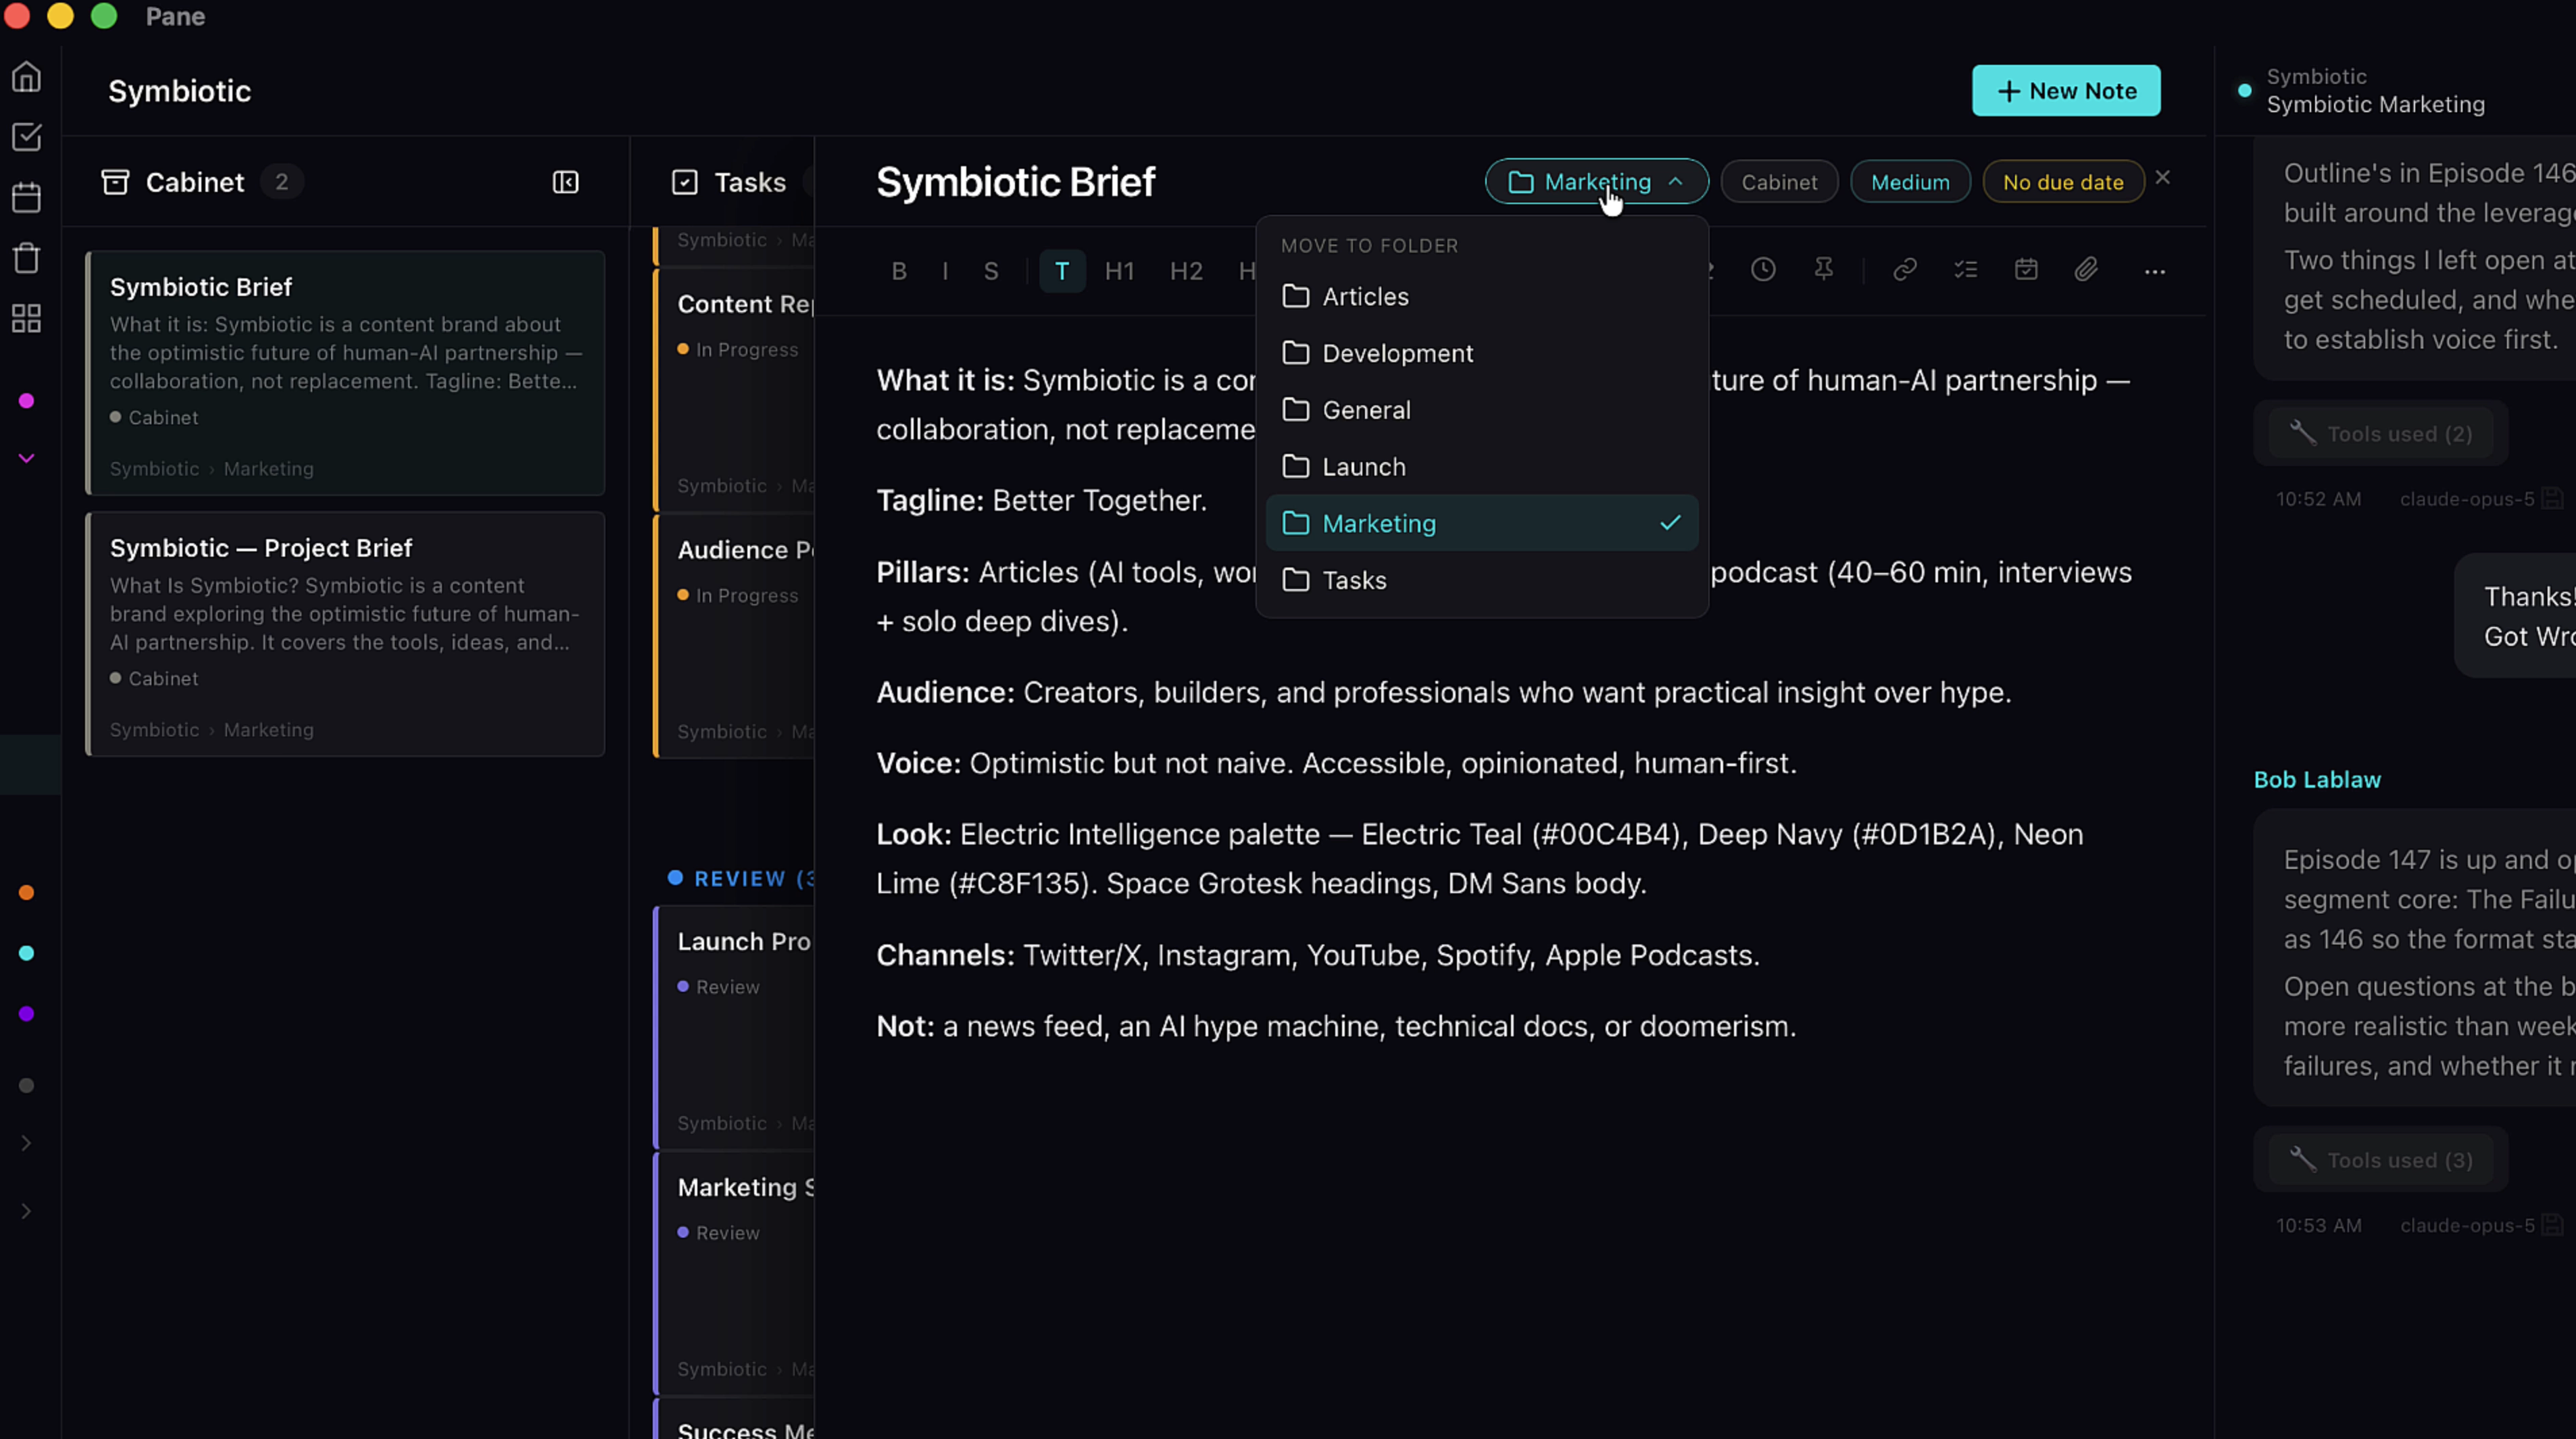The height and width of the screenshot is (1439, 2576).
Task: Insert a link with the link icon
Action: click(1905, 270)
